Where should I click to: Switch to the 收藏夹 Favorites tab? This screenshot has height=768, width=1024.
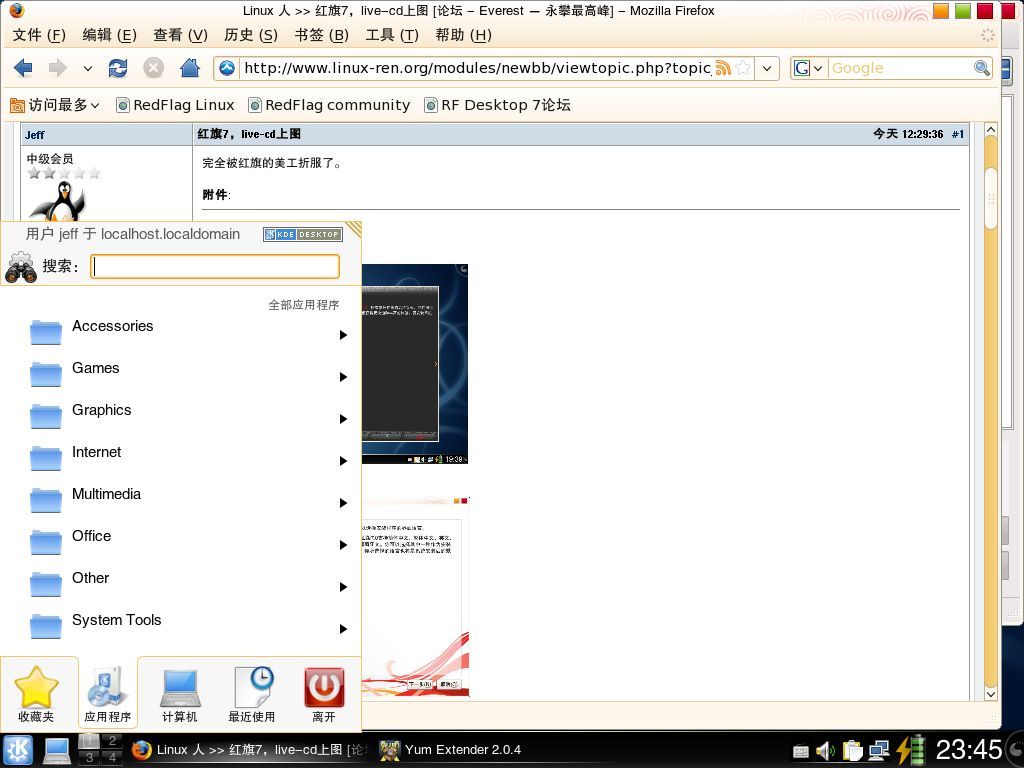pos(36,694)
